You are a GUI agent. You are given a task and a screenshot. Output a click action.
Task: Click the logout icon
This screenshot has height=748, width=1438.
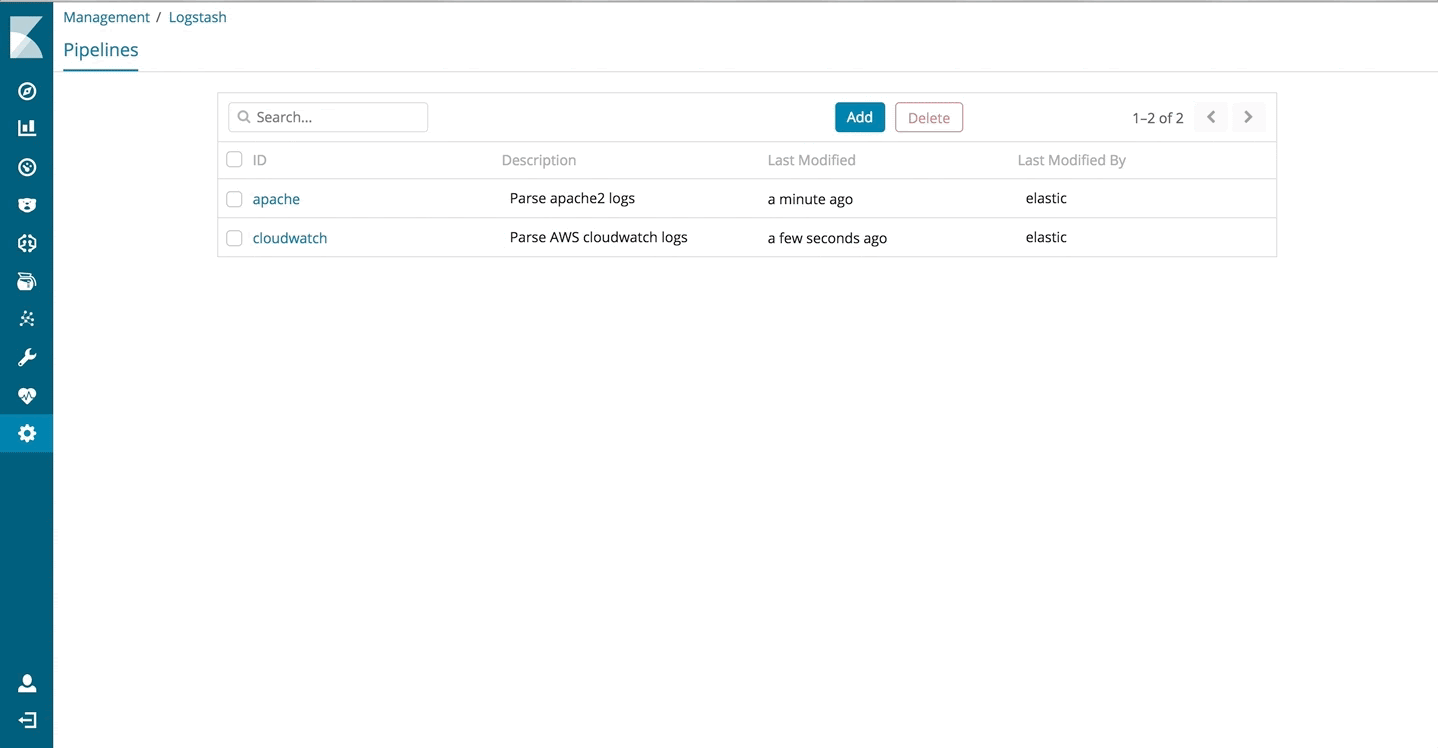(27, 720)
